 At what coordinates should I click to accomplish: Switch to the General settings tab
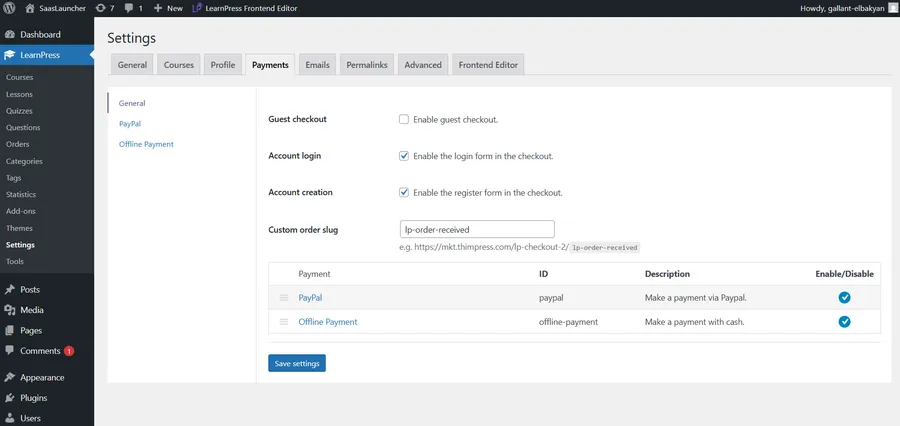133,65
